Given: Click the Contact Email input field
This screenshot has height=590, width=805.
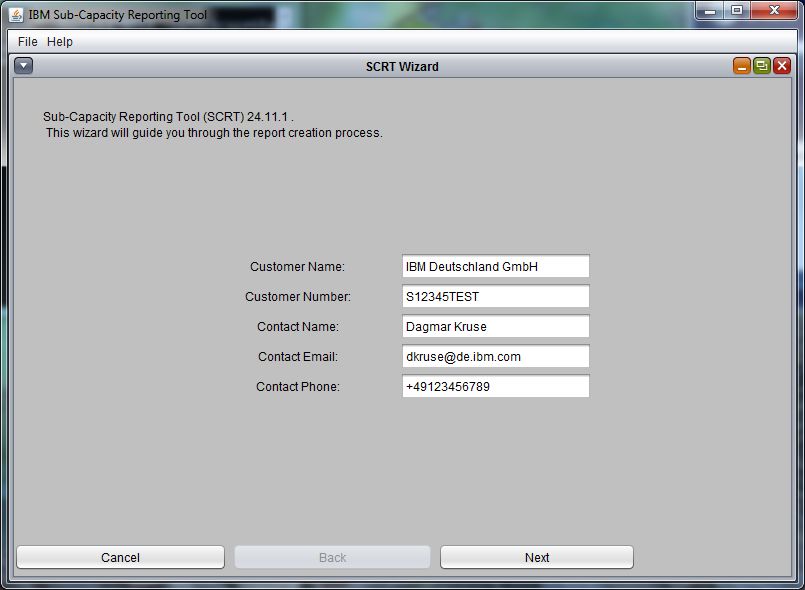Looking at the screenshot, I should 495,356.
